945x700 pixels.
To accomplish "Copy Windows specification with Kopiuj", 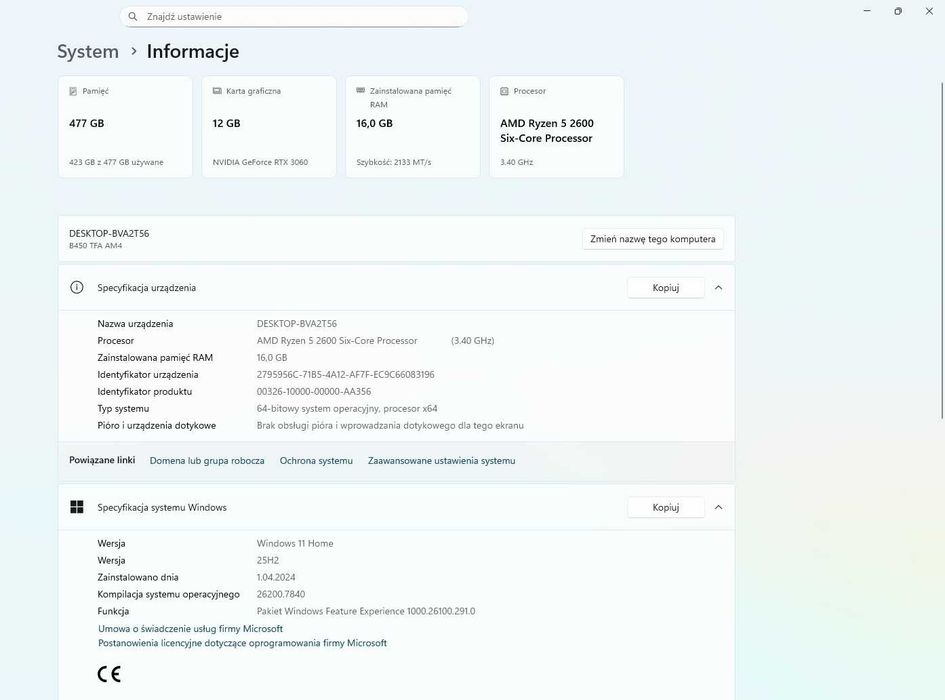I will click(666, 507).
